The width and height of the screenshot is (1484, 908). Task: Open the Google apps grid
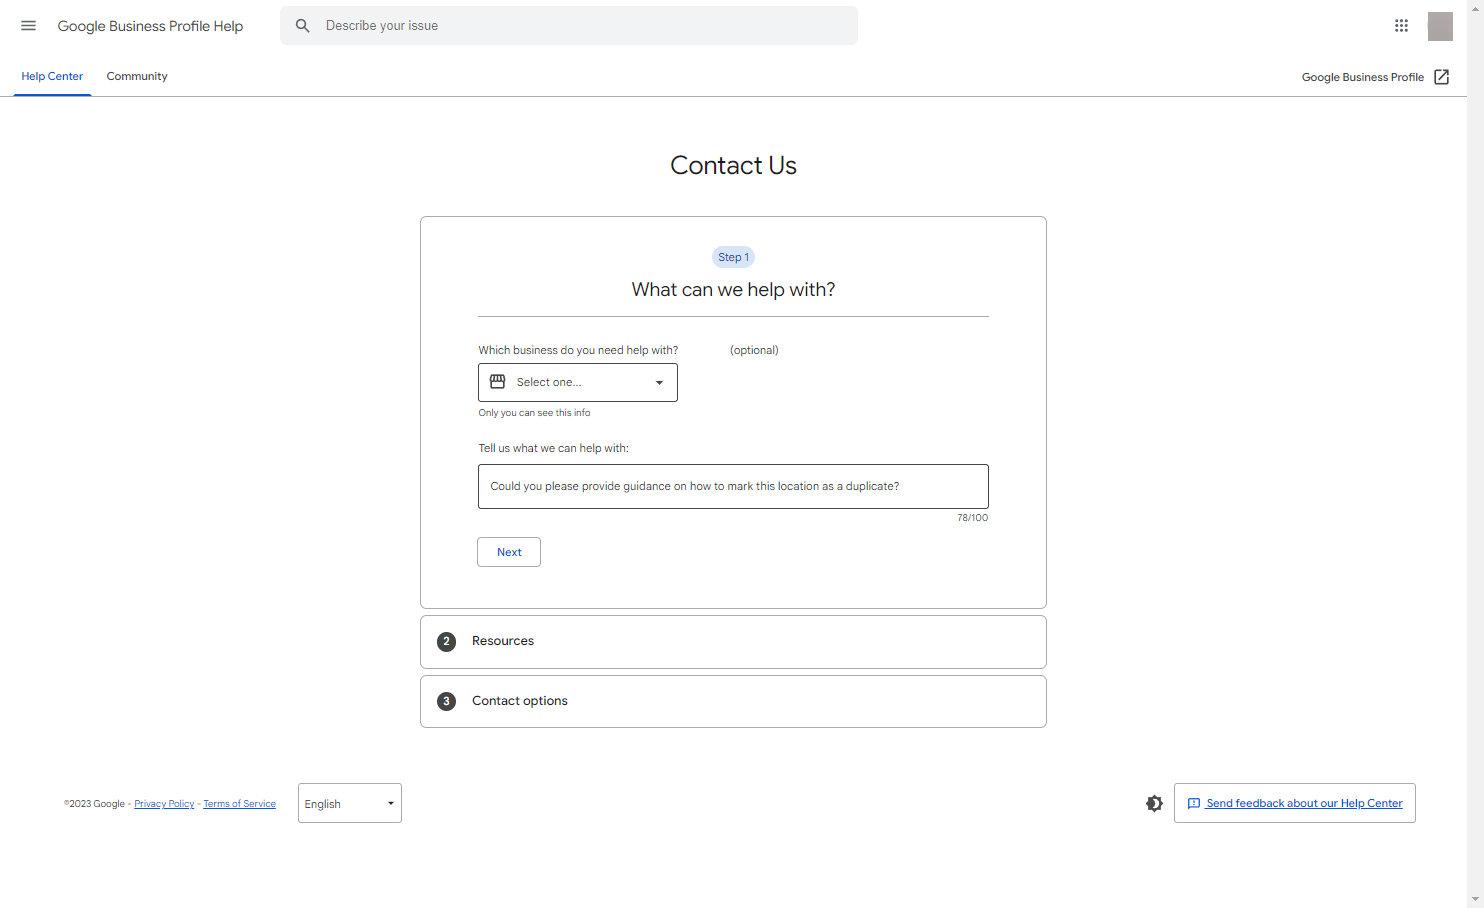coord(1401,26)
